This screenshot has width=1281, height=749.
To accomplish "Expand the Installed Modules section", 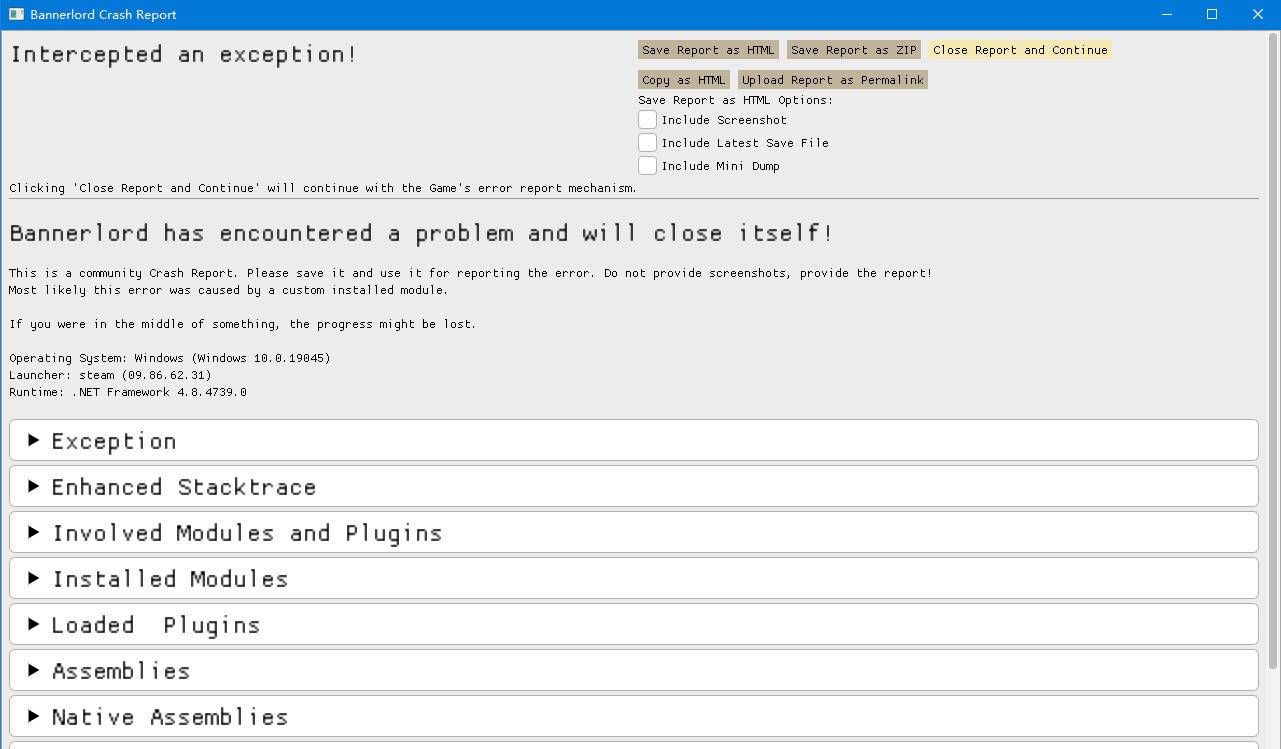I will [x=634, y=578].
